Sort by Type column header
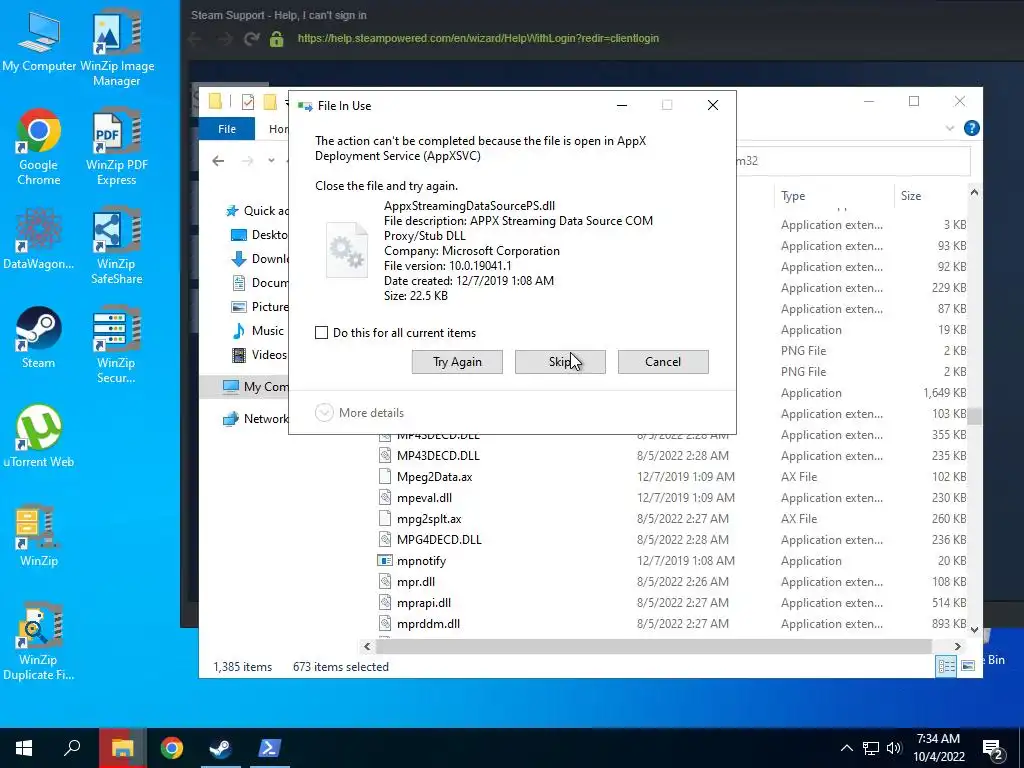This screenshot has height=768, width=1024. (834, 196)
